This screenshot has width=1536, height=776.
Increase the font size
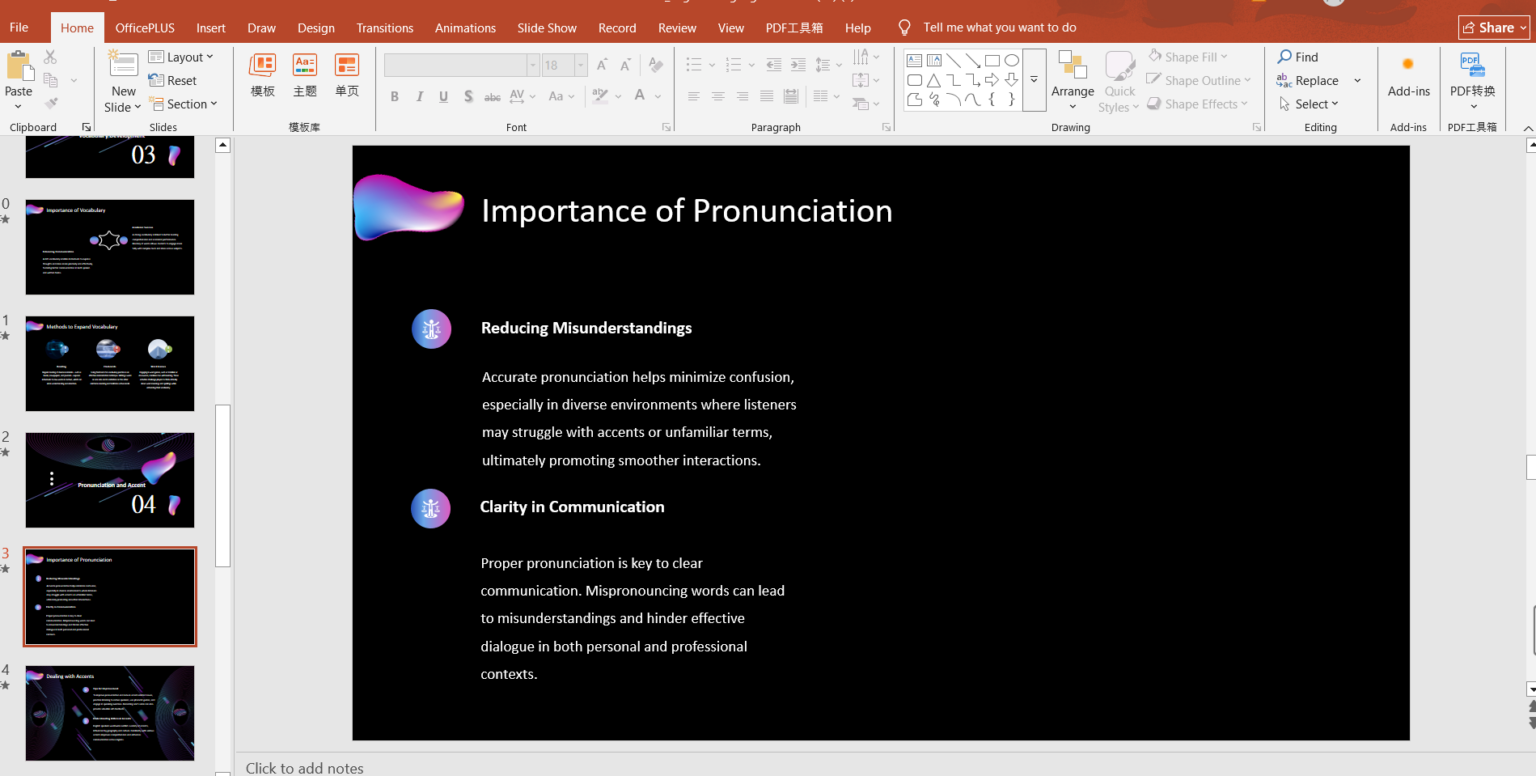[602, 65]
